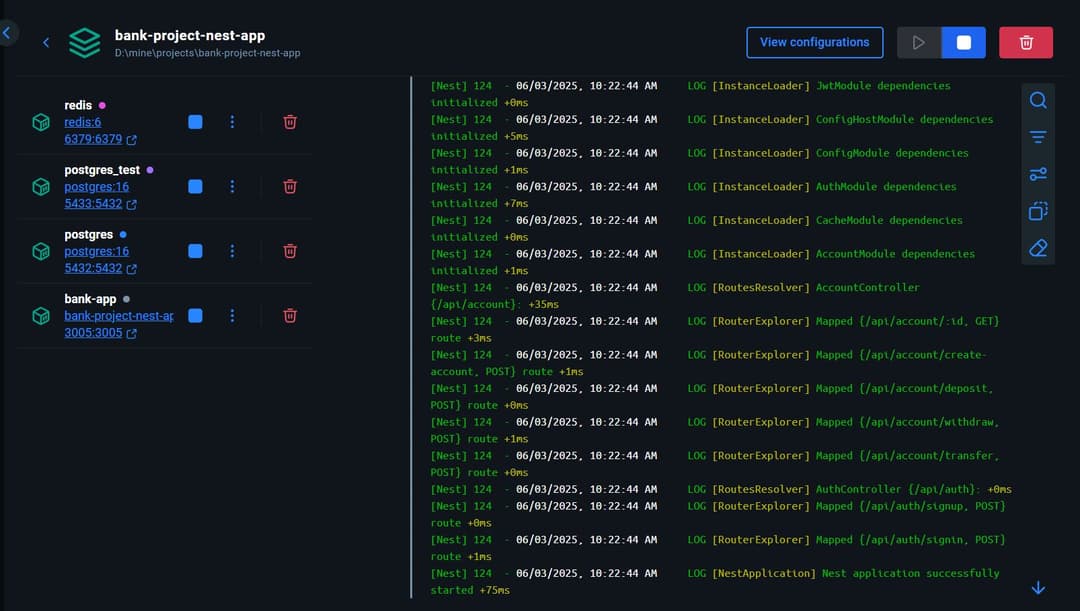Stop the redis container
Screen dimensions: 1080x611
[x=195, y=122]
